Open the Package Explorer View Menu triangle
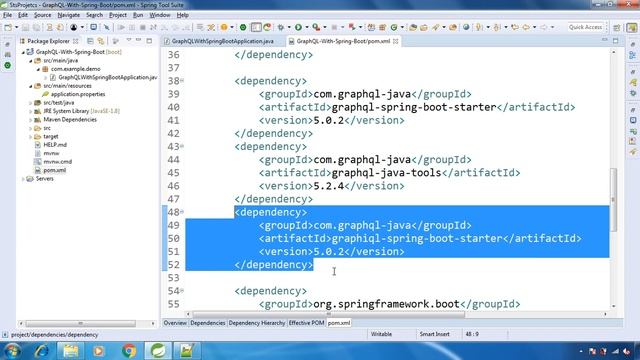 [129, 41]
